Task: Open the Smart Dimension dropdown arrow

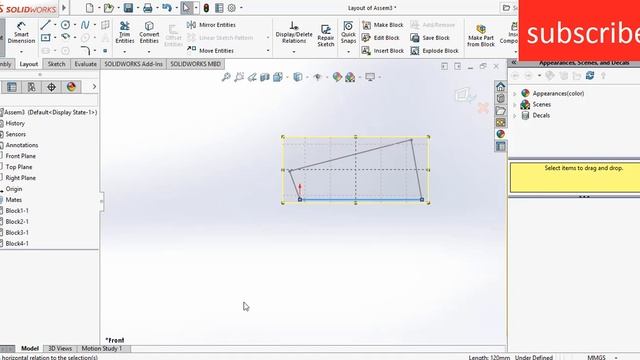Action: pyautogui.click(x=21, y=52)
